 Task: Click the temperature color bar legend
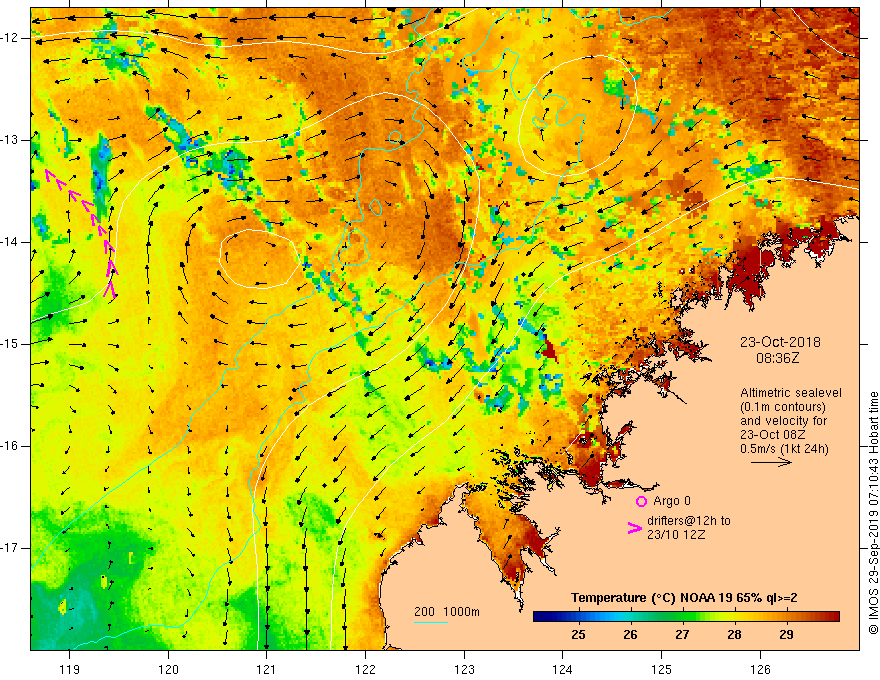[x=686, y=617]
